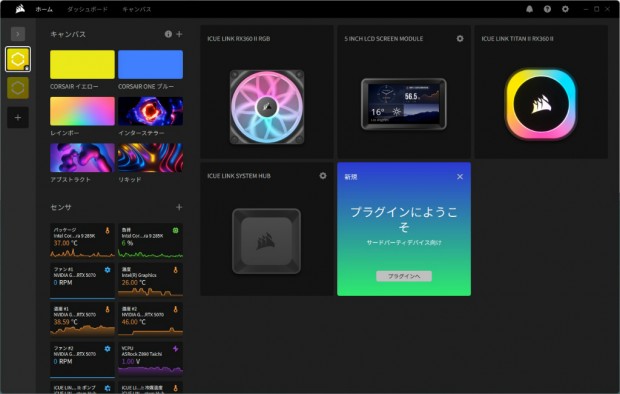Click the プラグインへ button
Viewport: 620px width, 394px height.
tap(404, 276)
